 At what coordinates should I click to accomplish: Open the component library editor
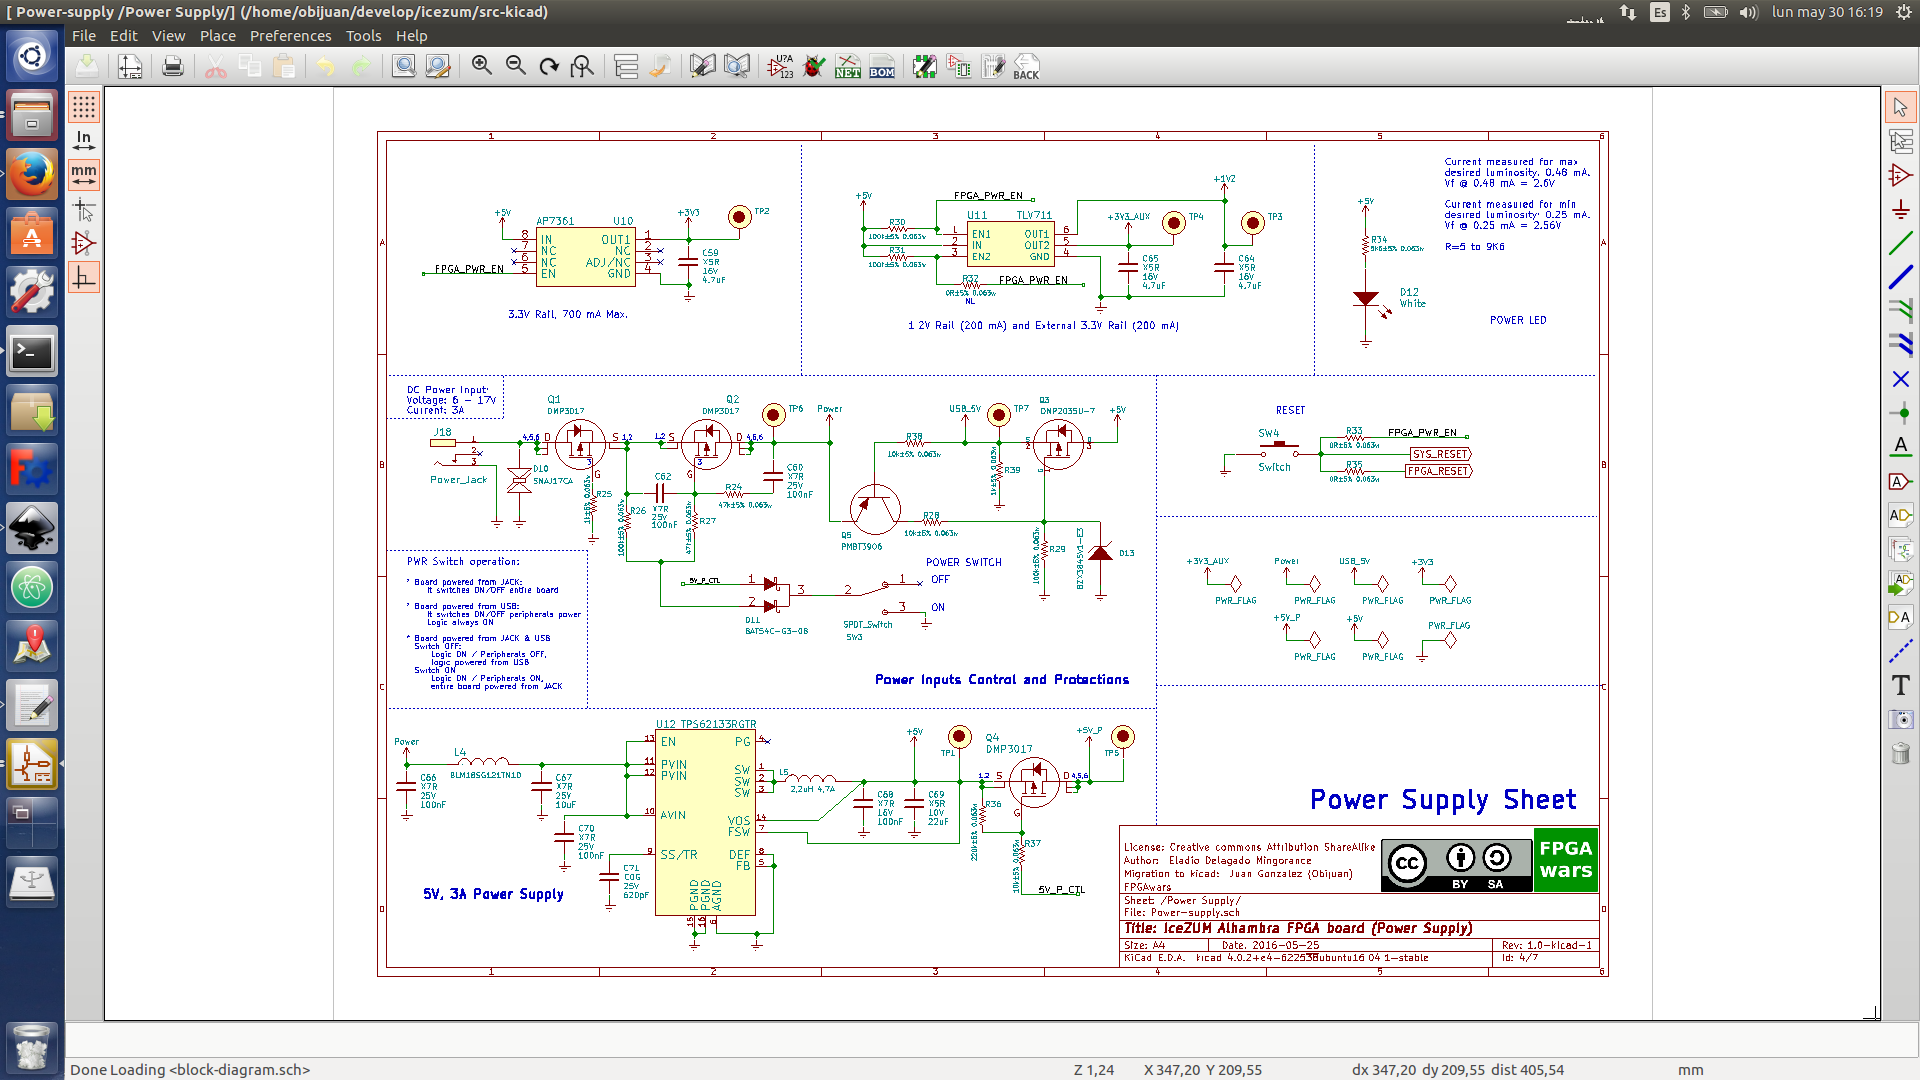tap(703, 65)
